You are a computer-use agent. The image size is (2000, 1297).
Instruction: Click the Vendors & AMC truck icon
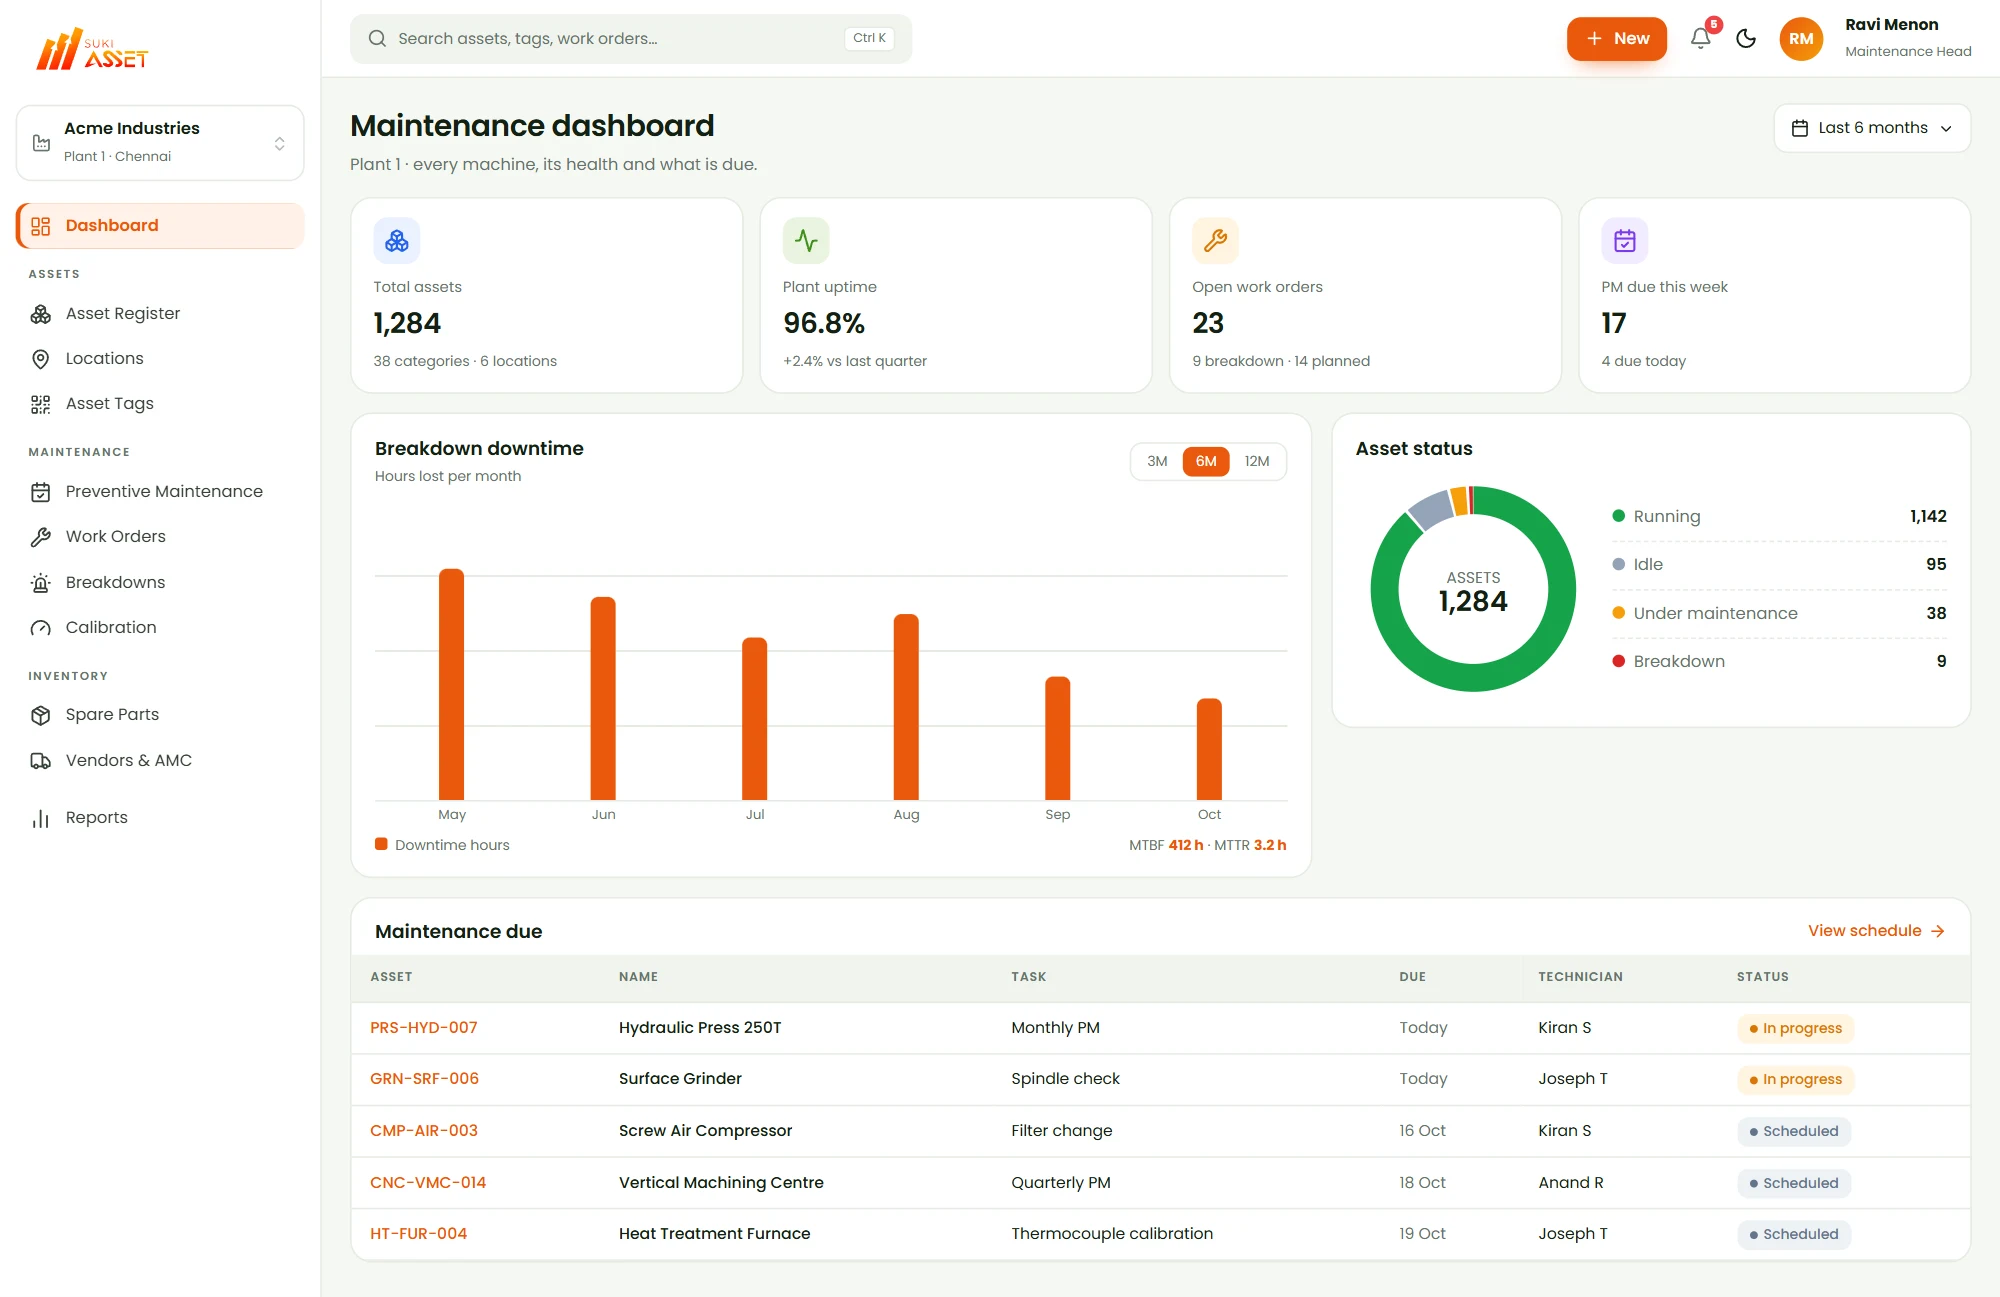click(x=41, y=761)
